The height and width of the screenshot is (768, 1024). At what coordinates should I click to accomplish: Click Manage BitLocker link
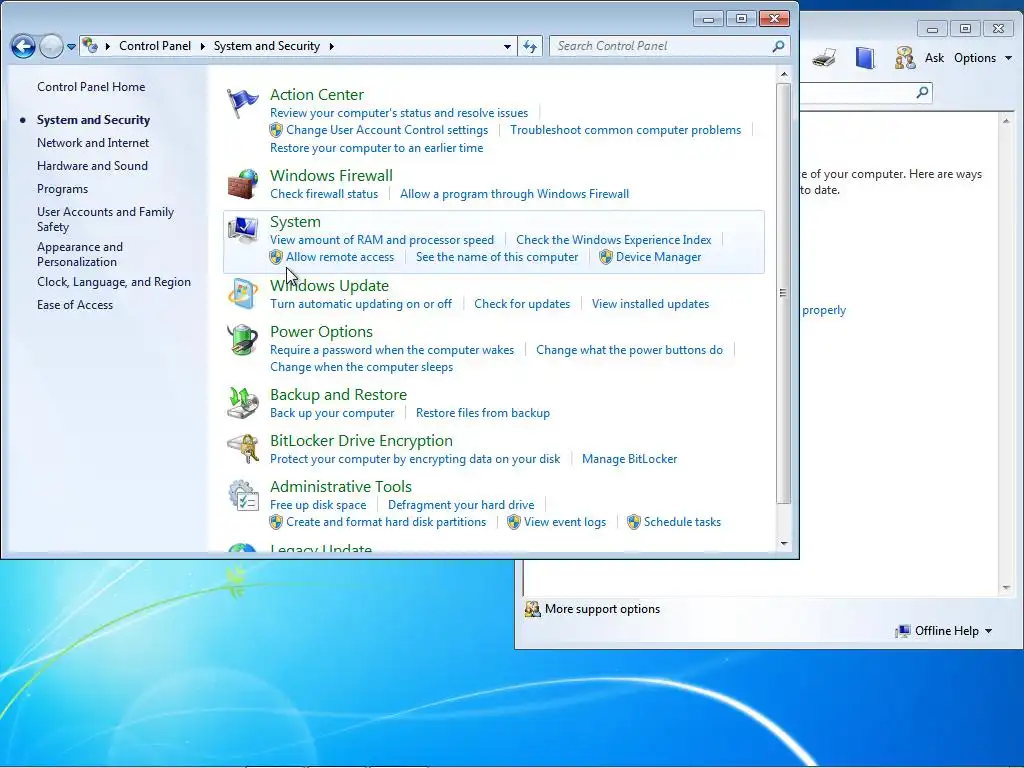pyautogui.click(x=630, y=459)
